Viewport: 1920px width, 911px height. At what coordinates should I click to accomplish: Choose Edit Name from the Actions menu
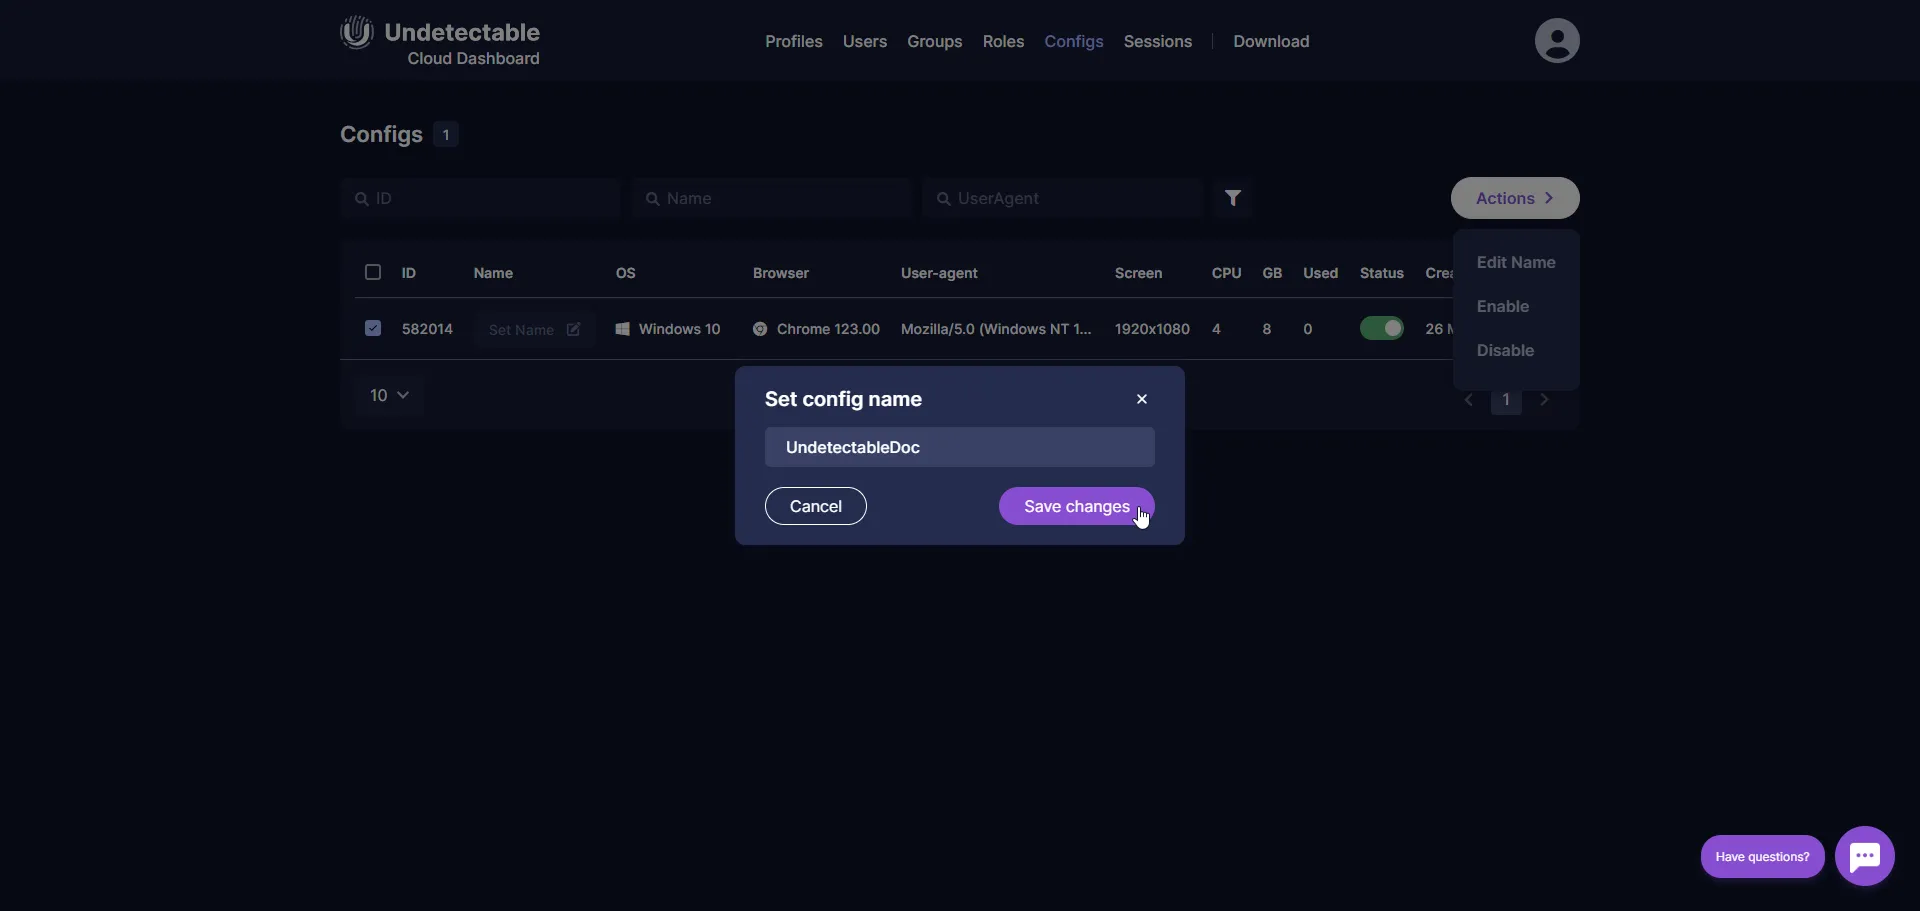tap(1516, 262)
